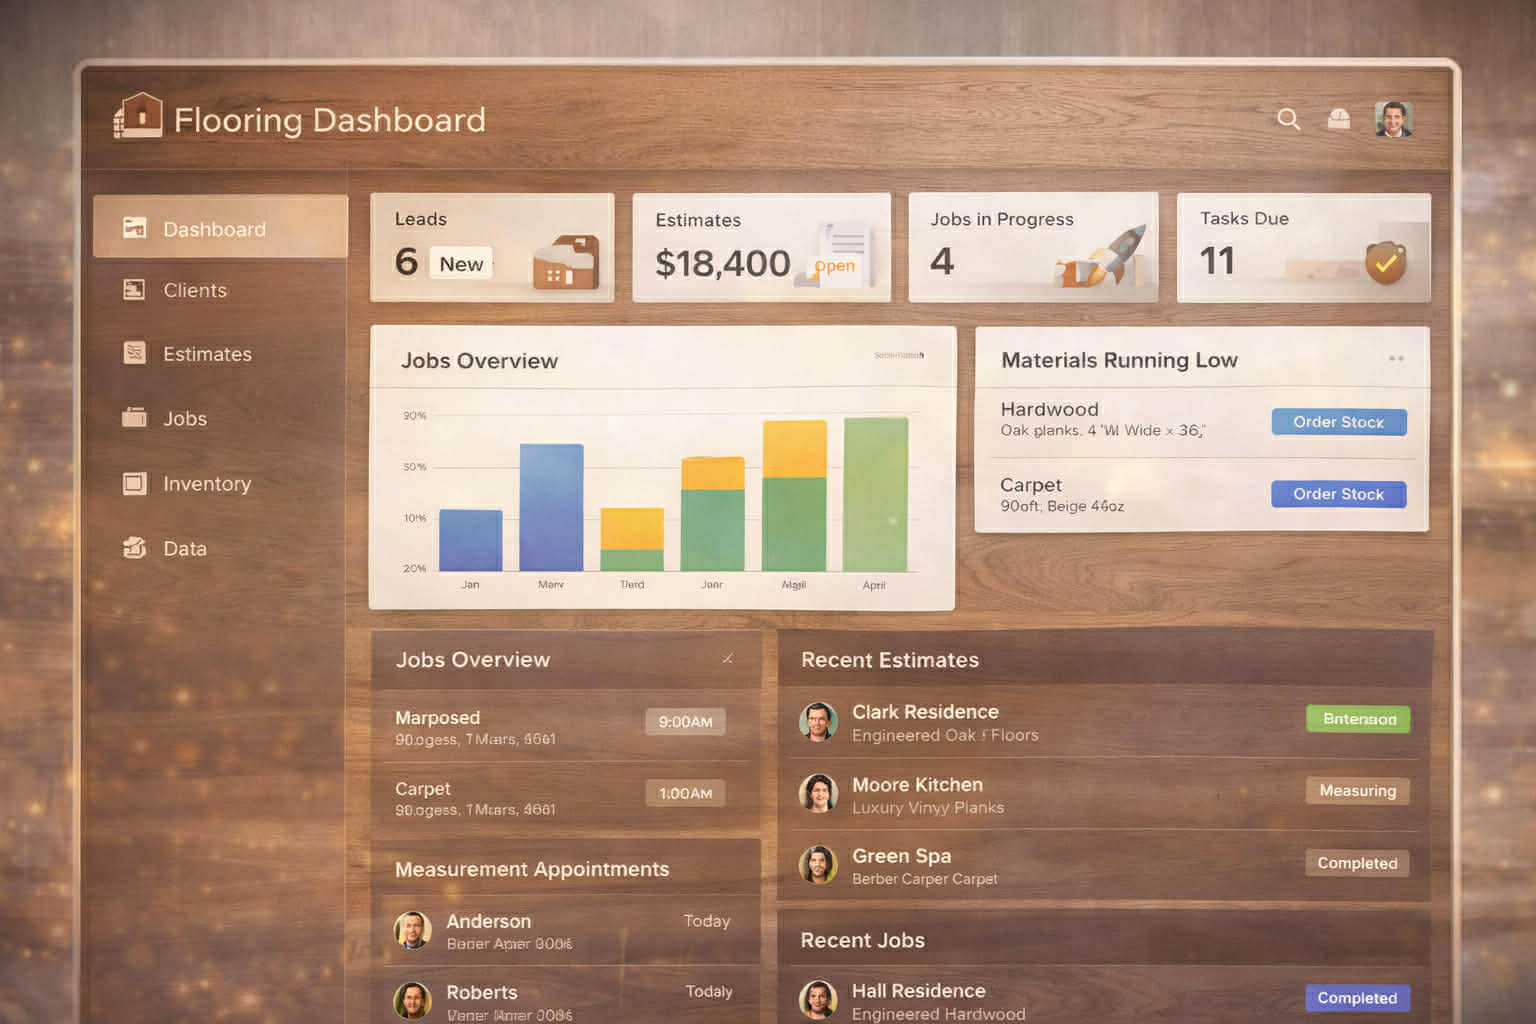
Task: Collapse the Jobs Overview list panel
Action: point(727,659)
